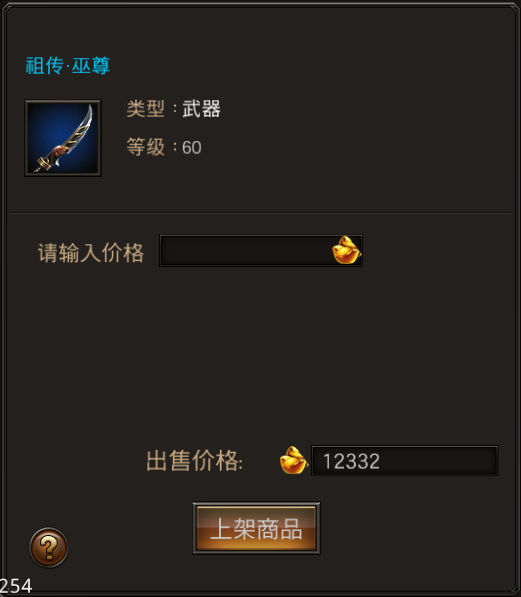Screen dimensions: 521x597
Task: Click the 上架商品 button
Action: pyautogui.click(x=256, y=528)
